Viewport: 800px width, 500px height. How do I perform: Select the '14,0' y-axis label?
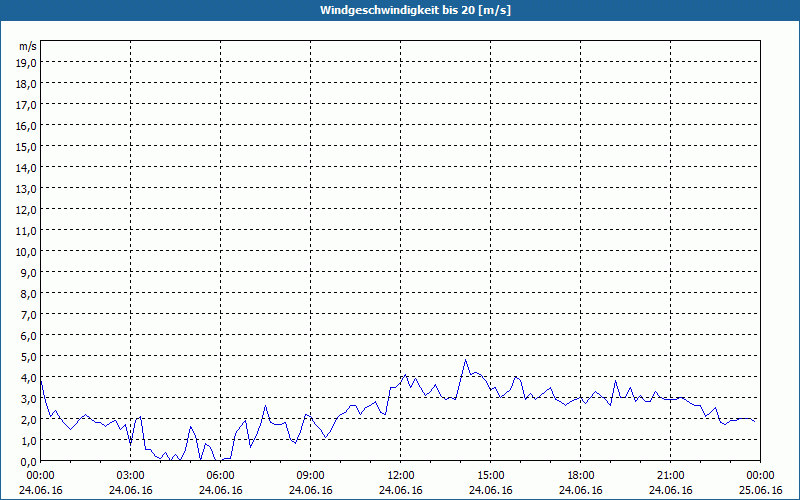point(27,168)
